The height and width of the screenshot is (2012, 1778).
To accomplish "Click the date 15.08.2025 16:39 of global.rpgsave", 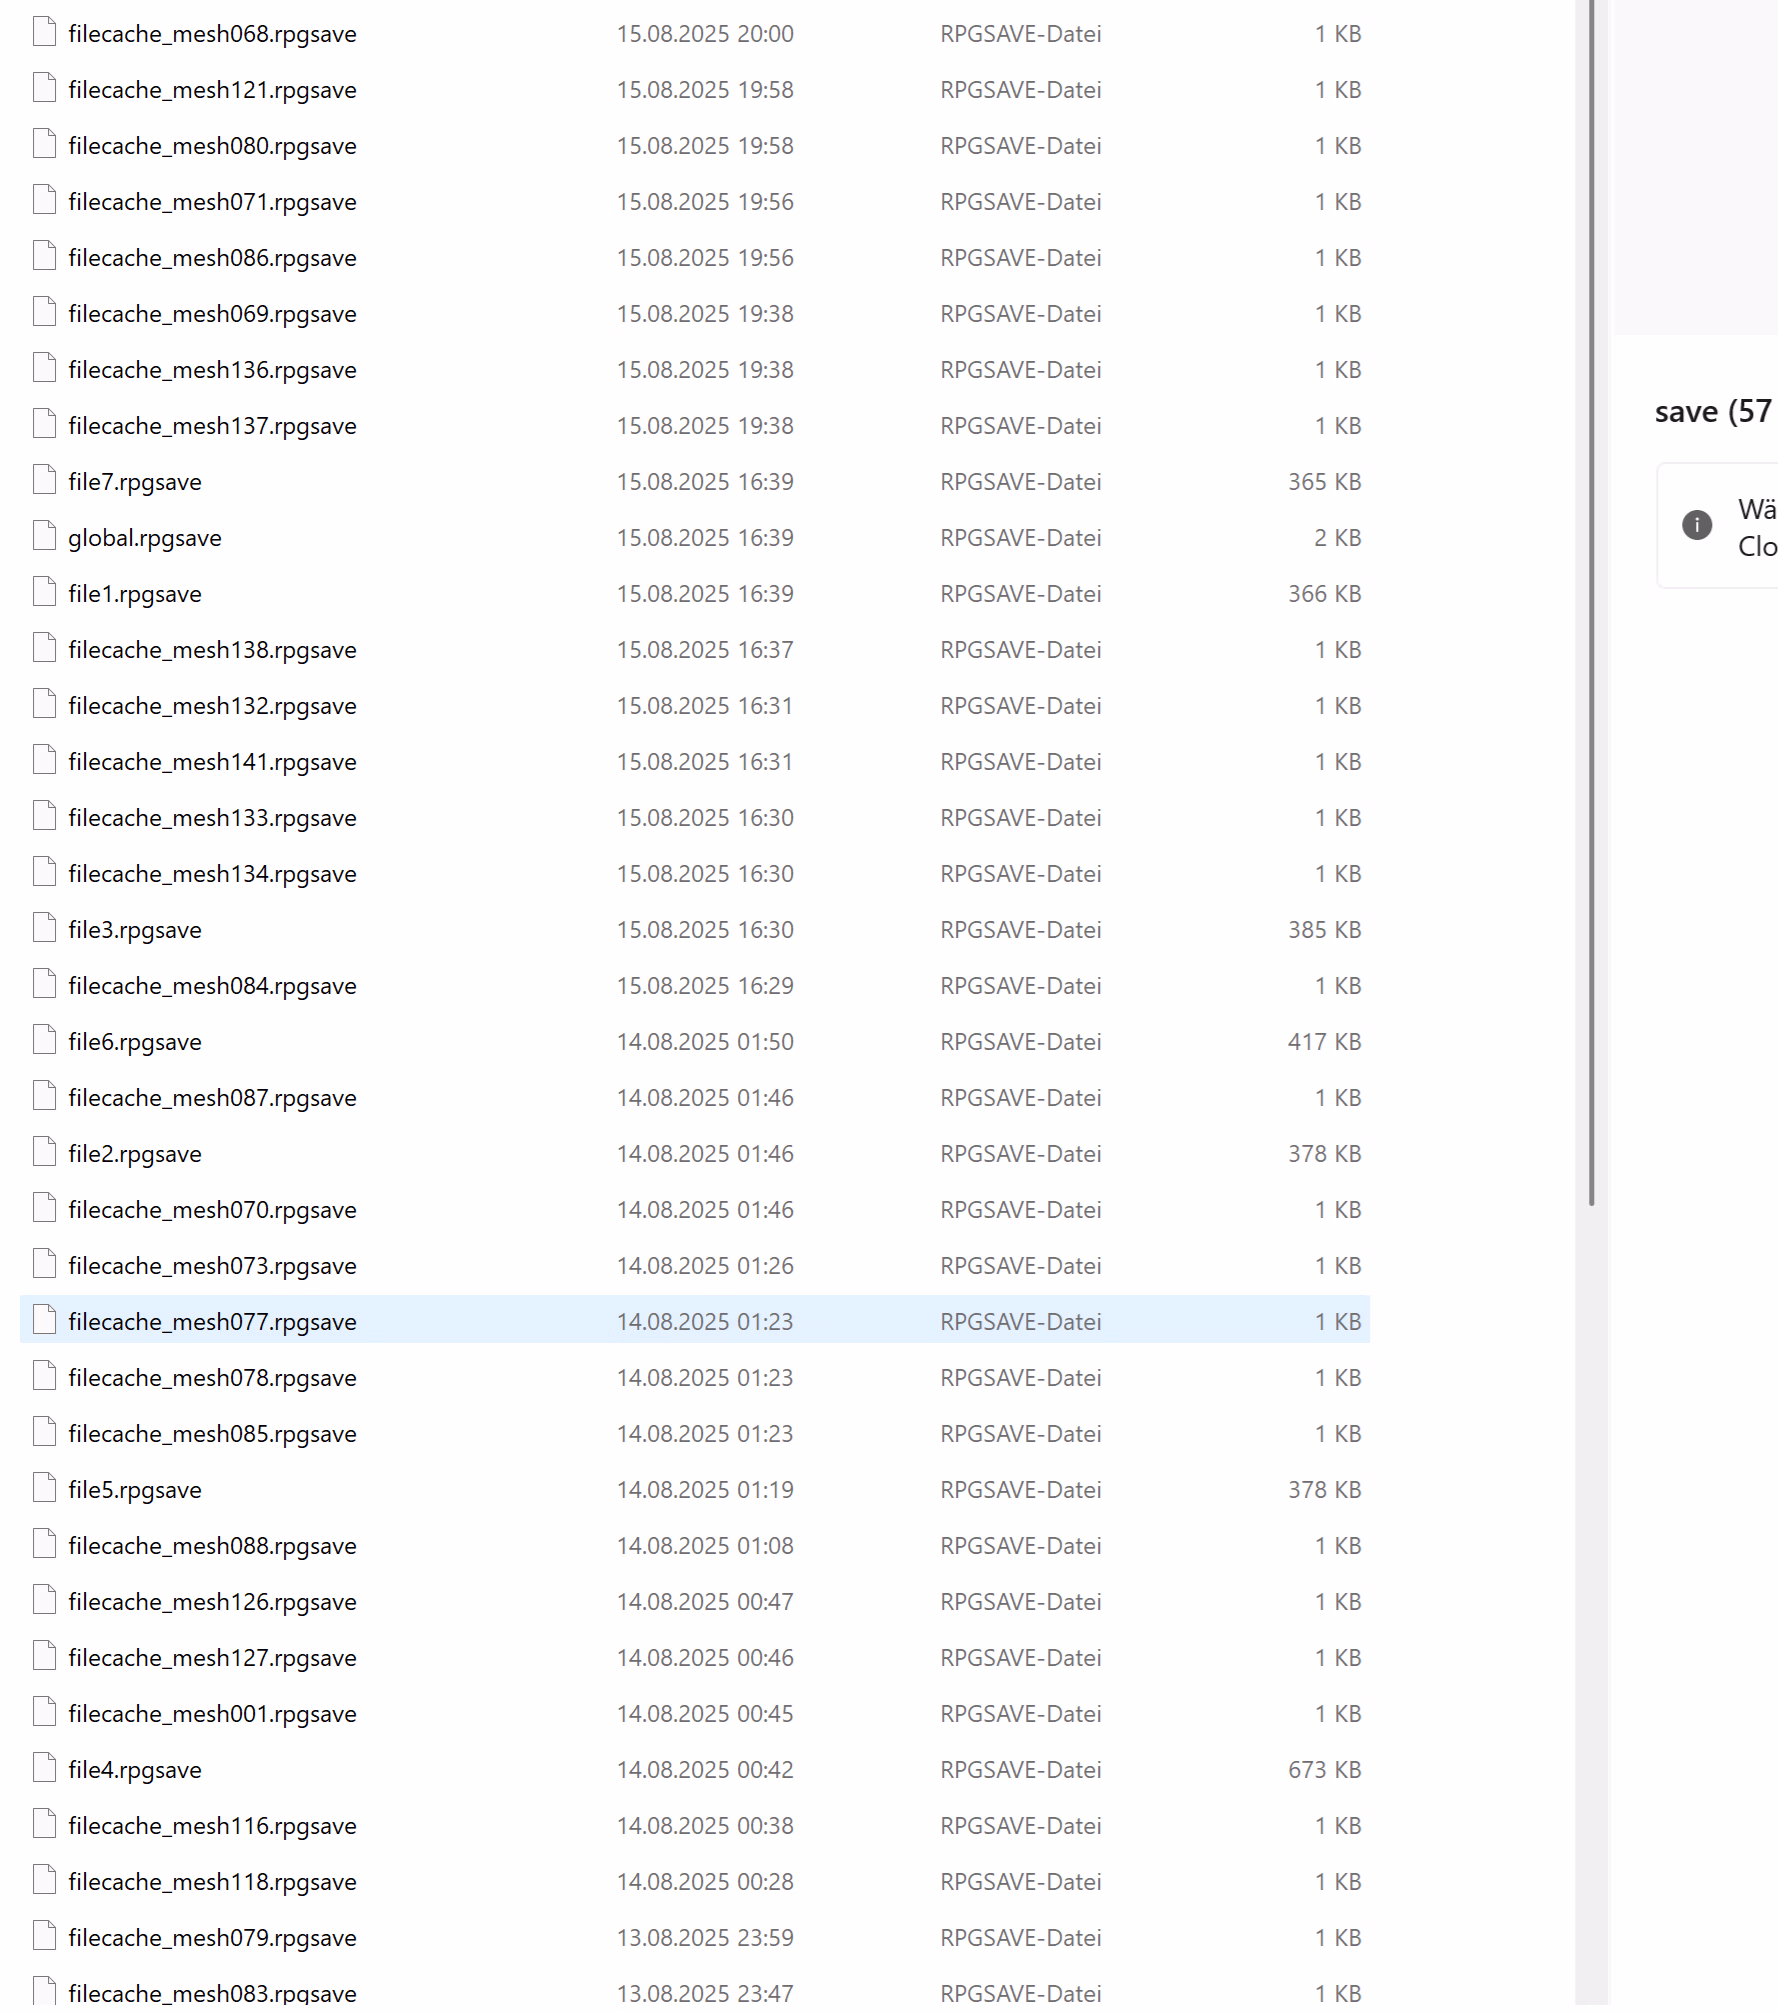I will click(x=704, y=538).
